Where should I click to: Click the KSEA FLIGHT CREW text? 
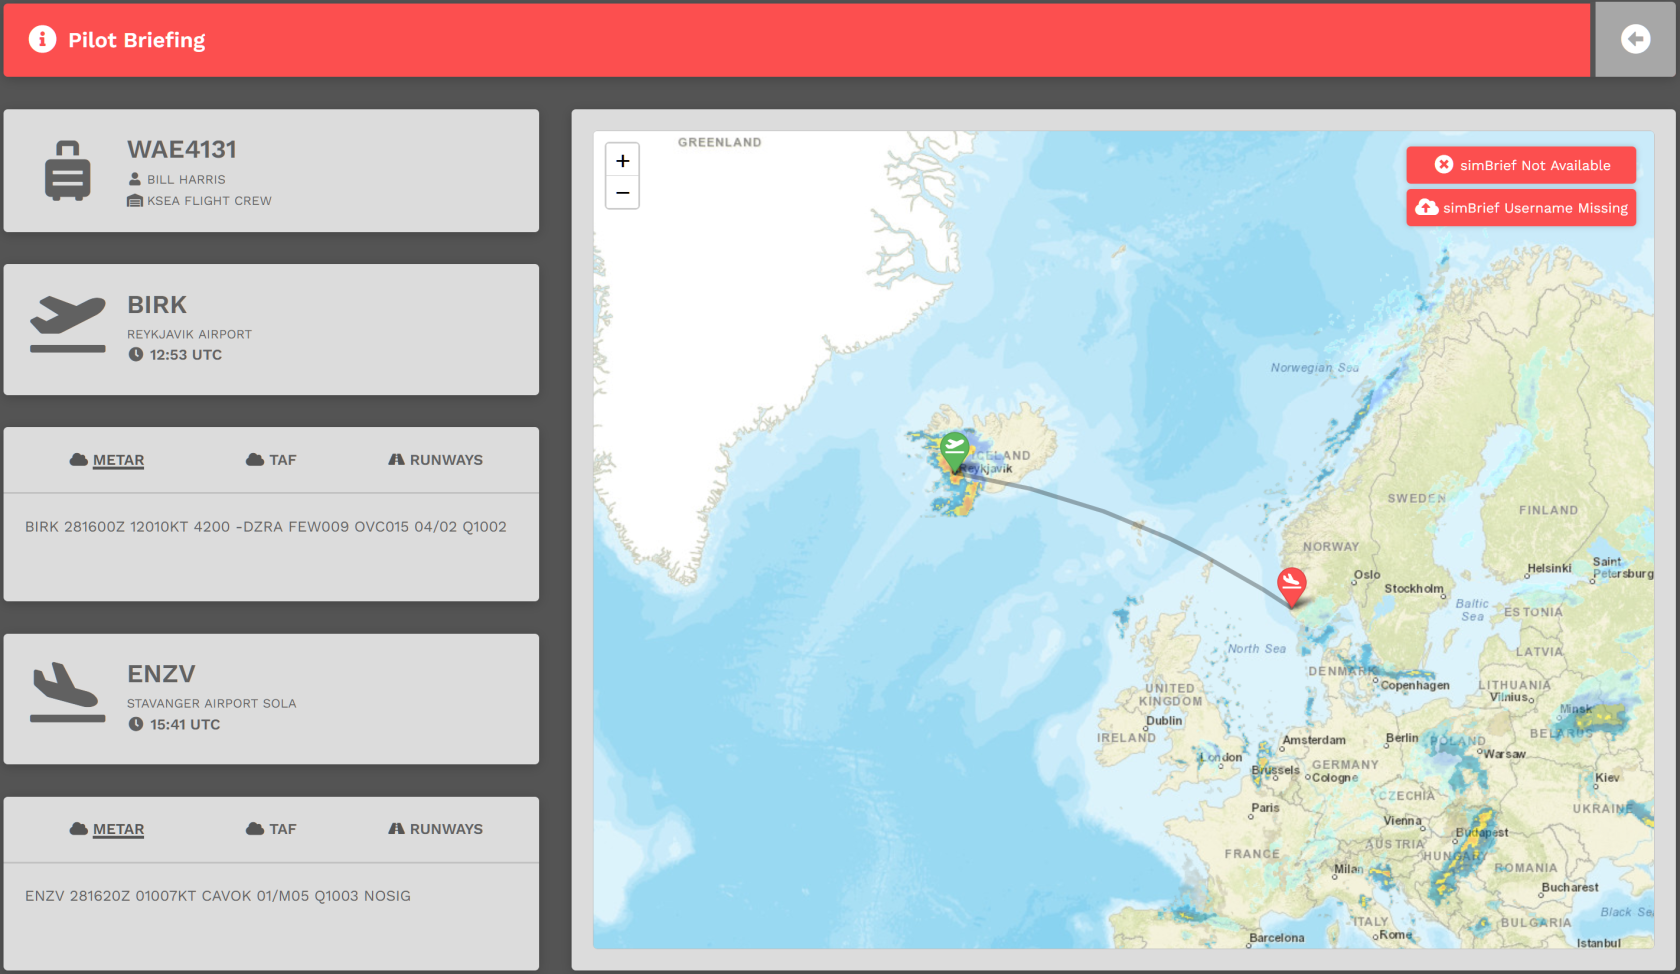click(x=209, y=201)
